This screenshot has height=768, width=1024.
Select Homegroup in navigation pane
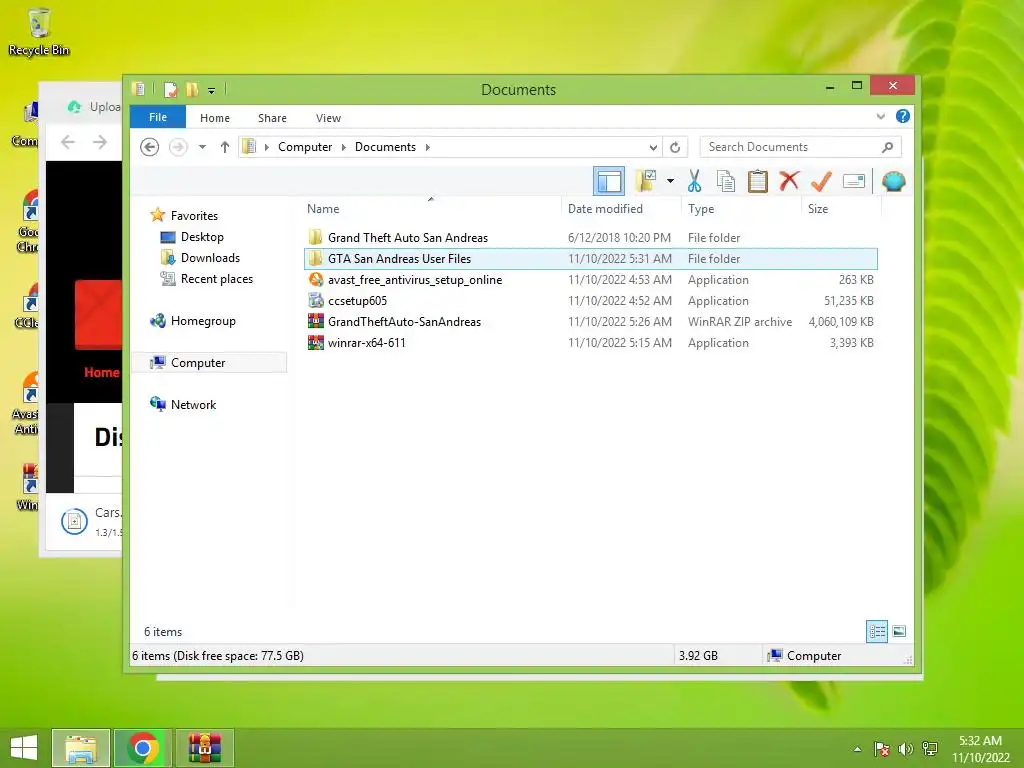click(x=203, y=321)
